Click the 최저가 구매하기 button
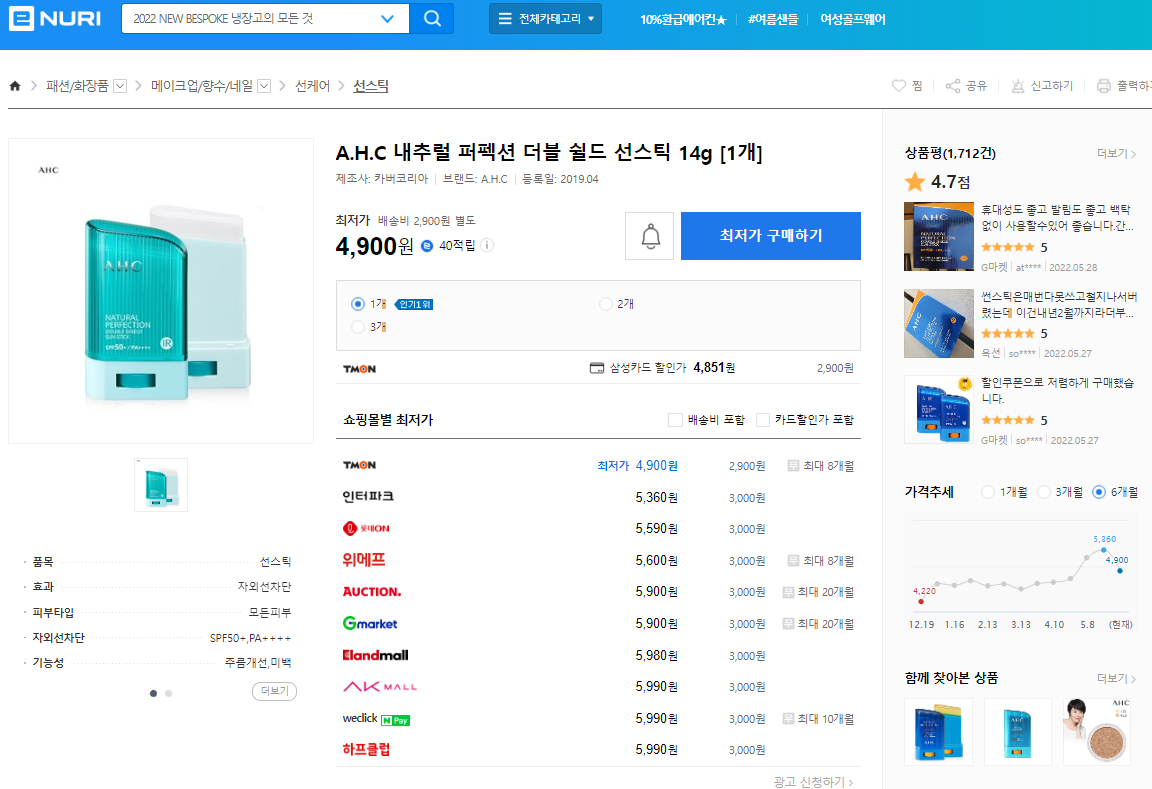This screenshot has width=1152, height=789. coord(771,236)
